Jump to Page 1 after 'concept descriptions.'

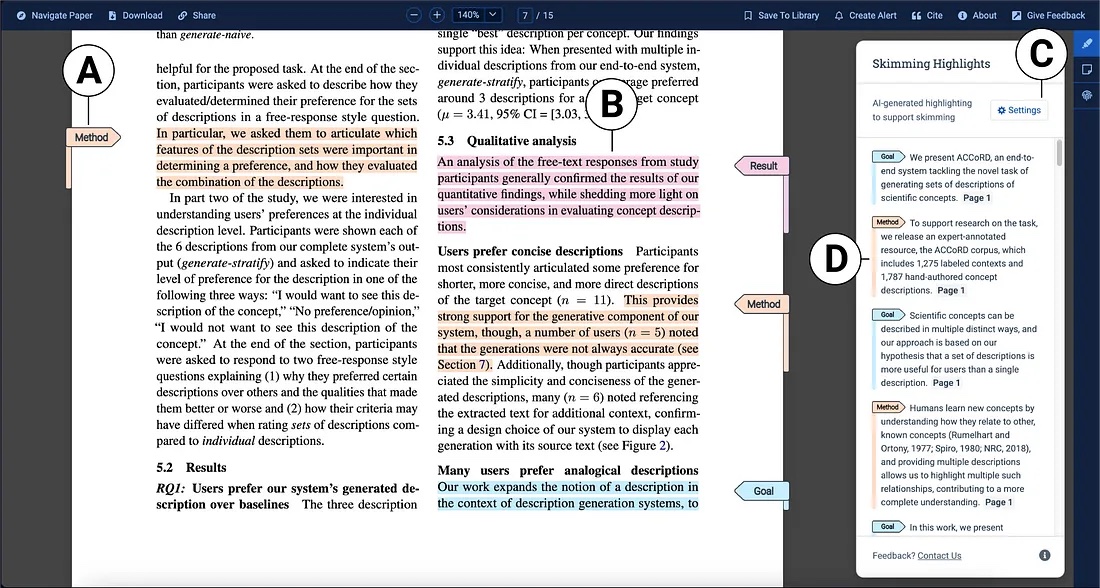click(x=951, y=290)
